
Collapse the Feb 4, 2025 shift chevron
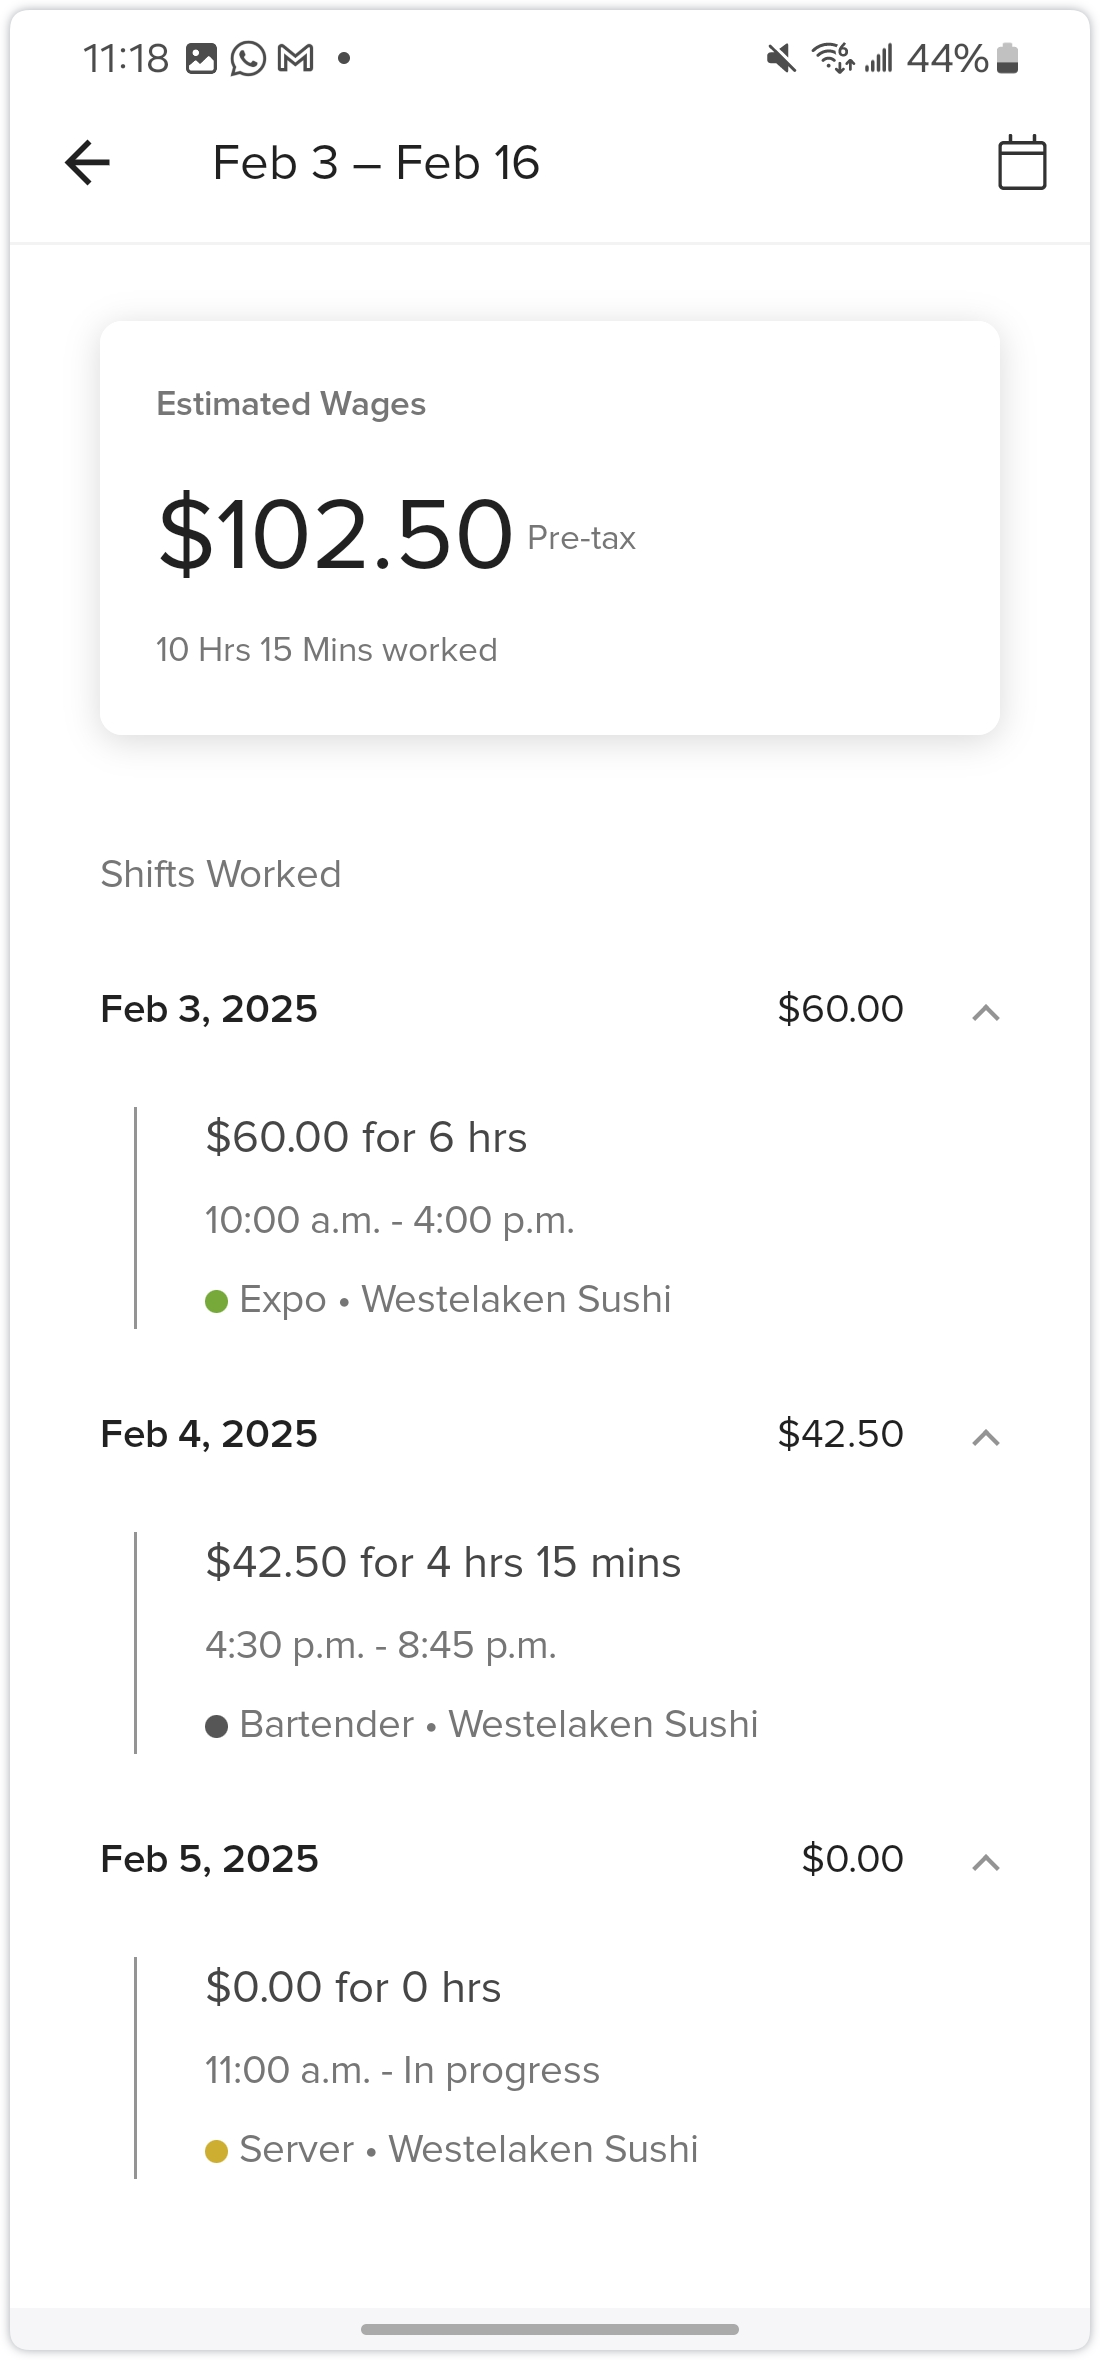[x=986, y=1437]
